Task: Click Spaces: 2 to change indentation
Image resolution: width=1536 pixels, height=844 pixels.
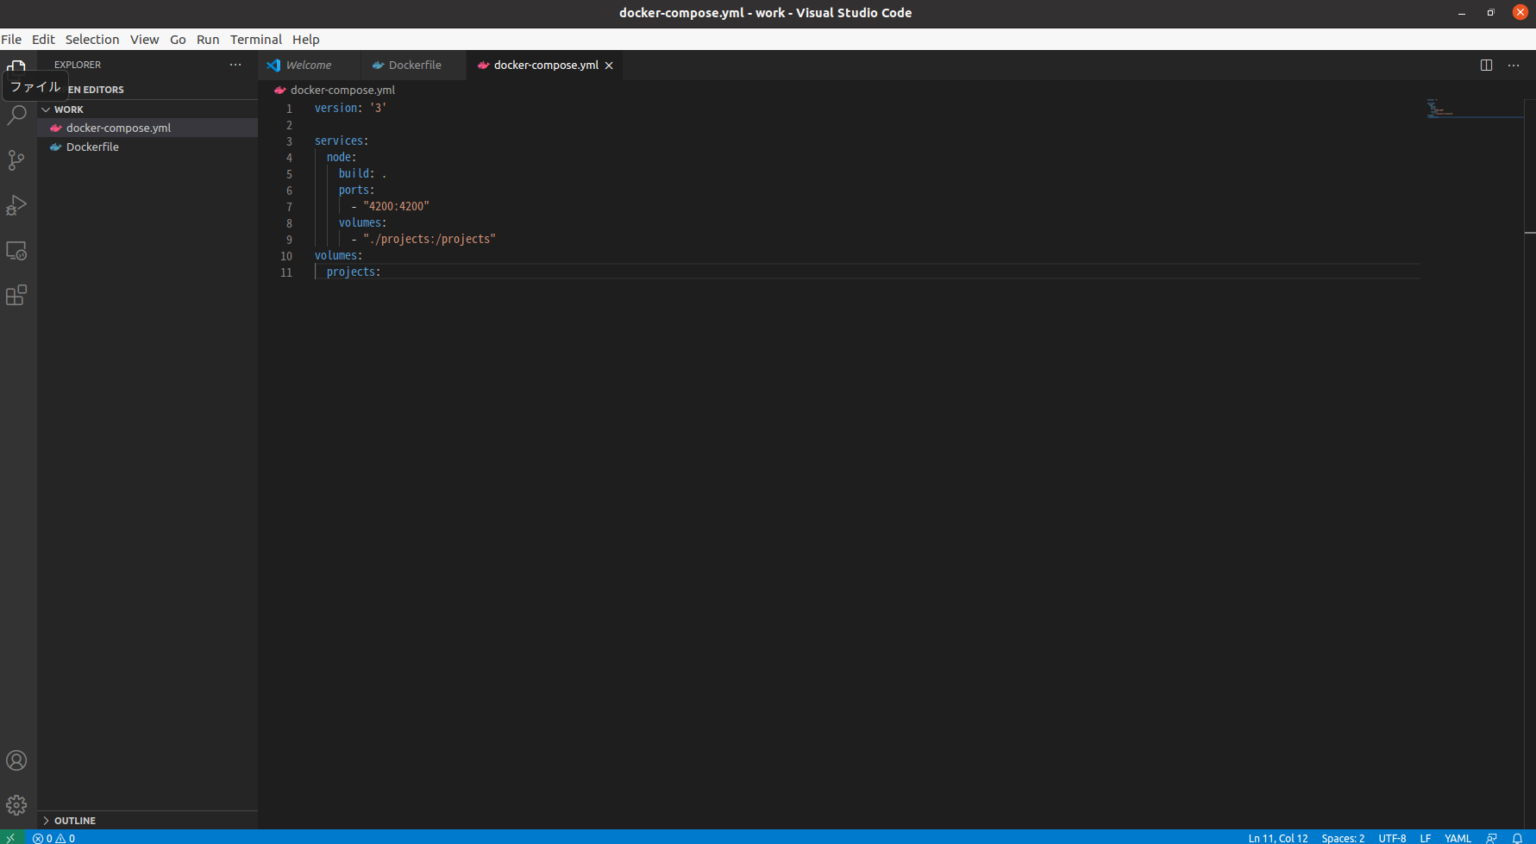Action: (1342, 838)
